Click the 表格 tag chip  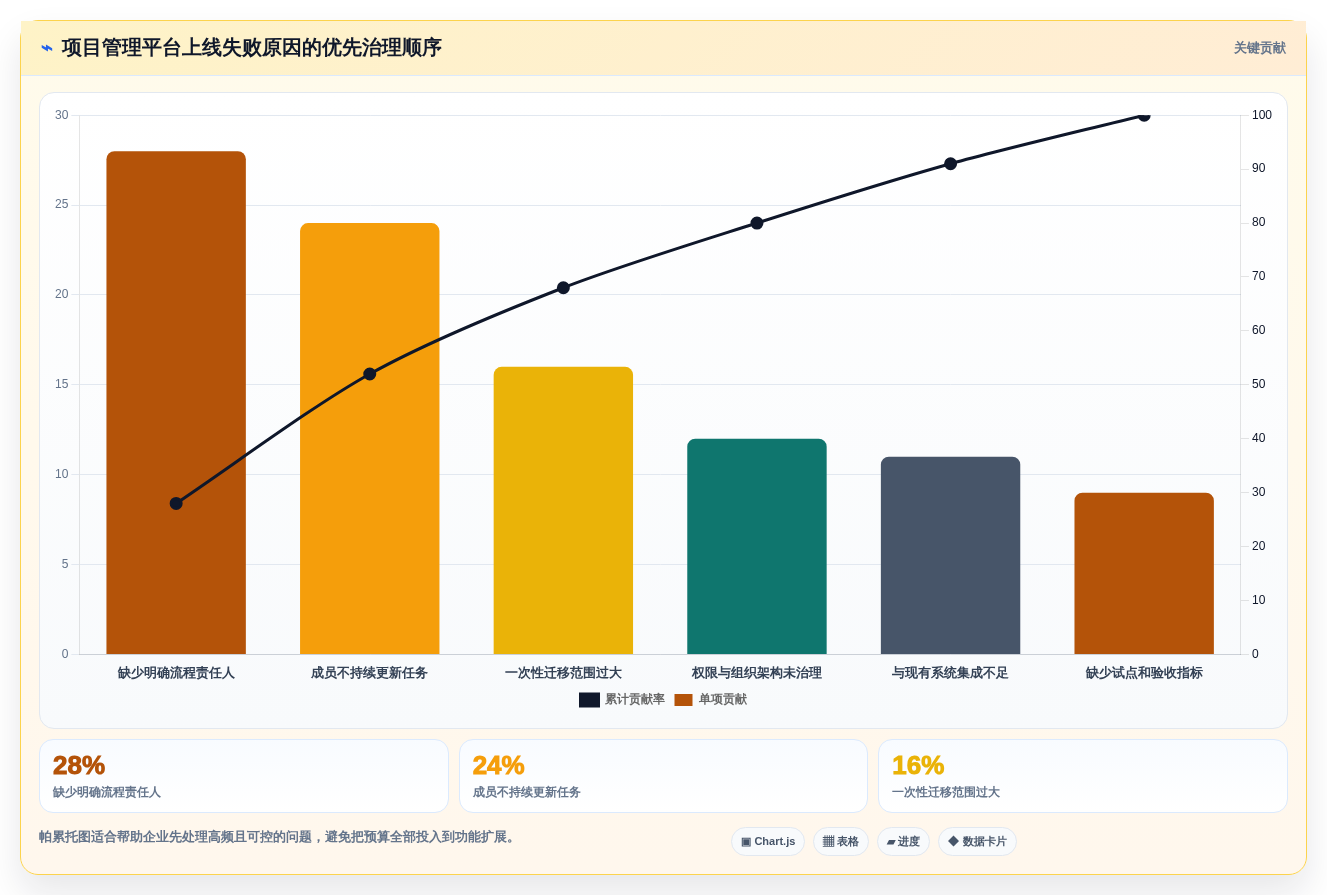(x=840, y=842)
